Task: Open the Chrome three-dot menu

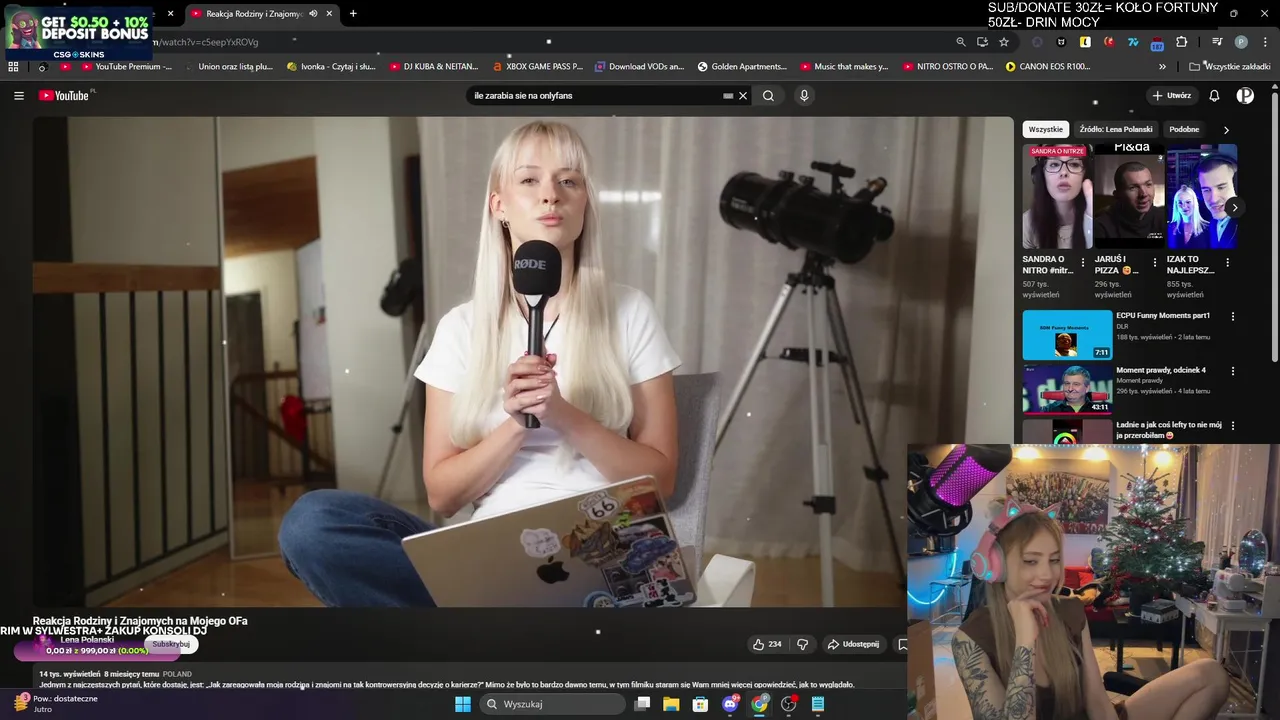Action: tap(1266, 42)
